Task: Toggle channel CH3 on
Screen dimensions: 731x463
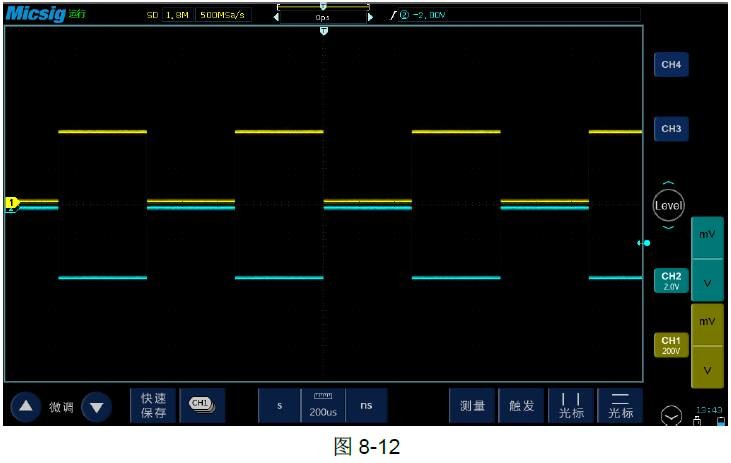Action: pos(670,129)
